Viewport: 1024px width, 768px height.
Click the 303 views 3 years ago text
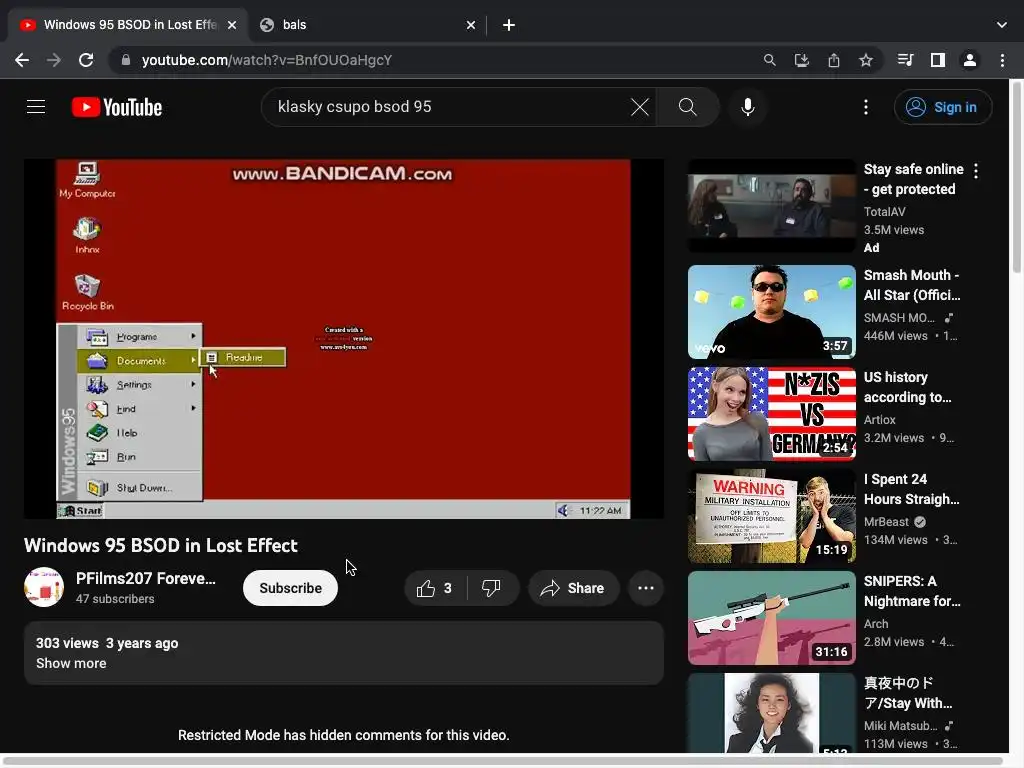[107, 643]
